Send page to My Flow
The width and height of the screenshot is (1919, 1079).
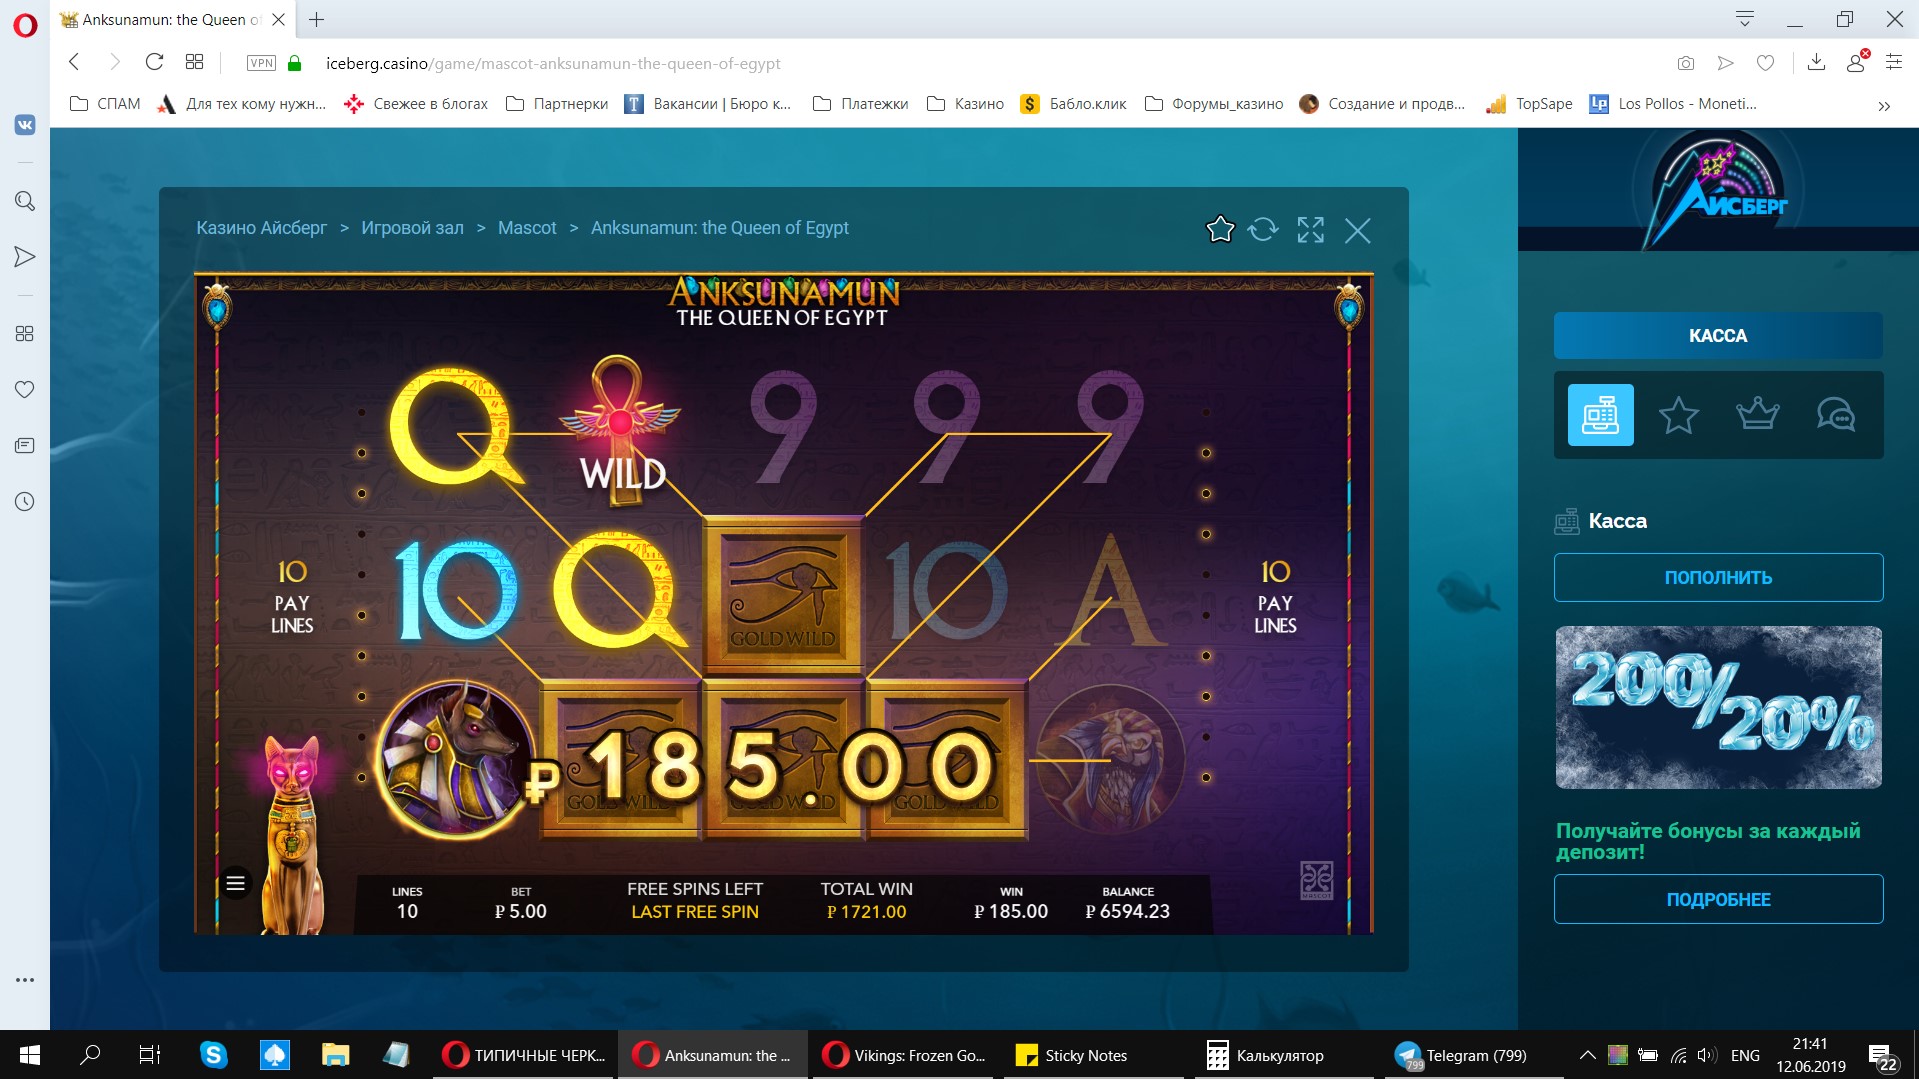1726,63
